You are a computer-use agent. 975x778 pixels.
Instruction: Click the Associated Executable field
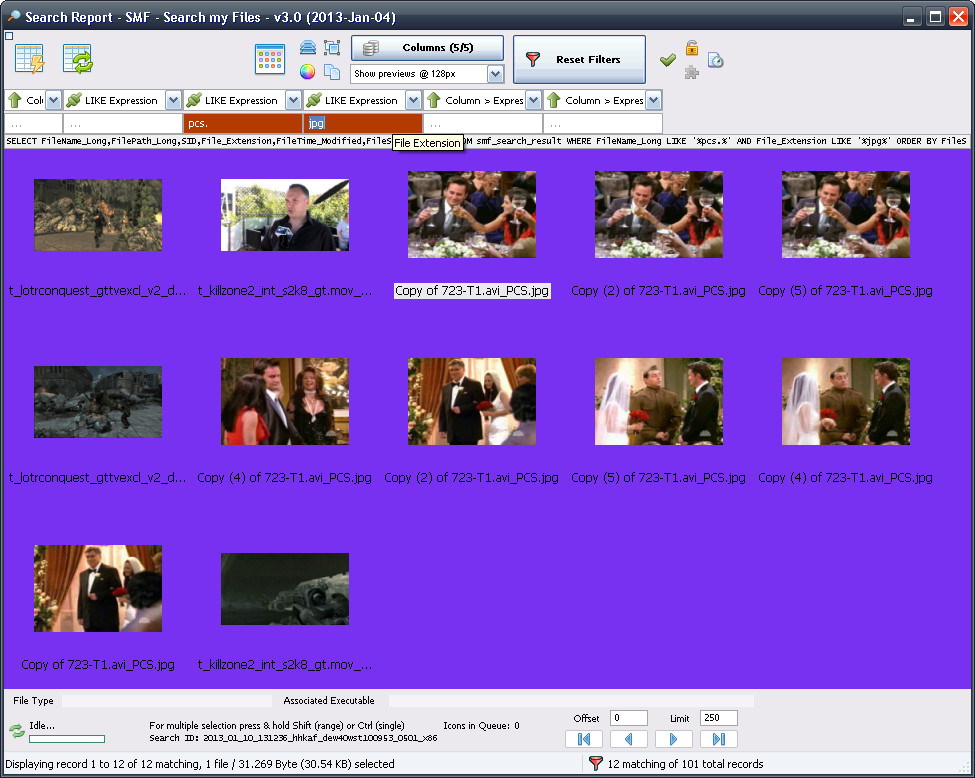coord(571,701)
